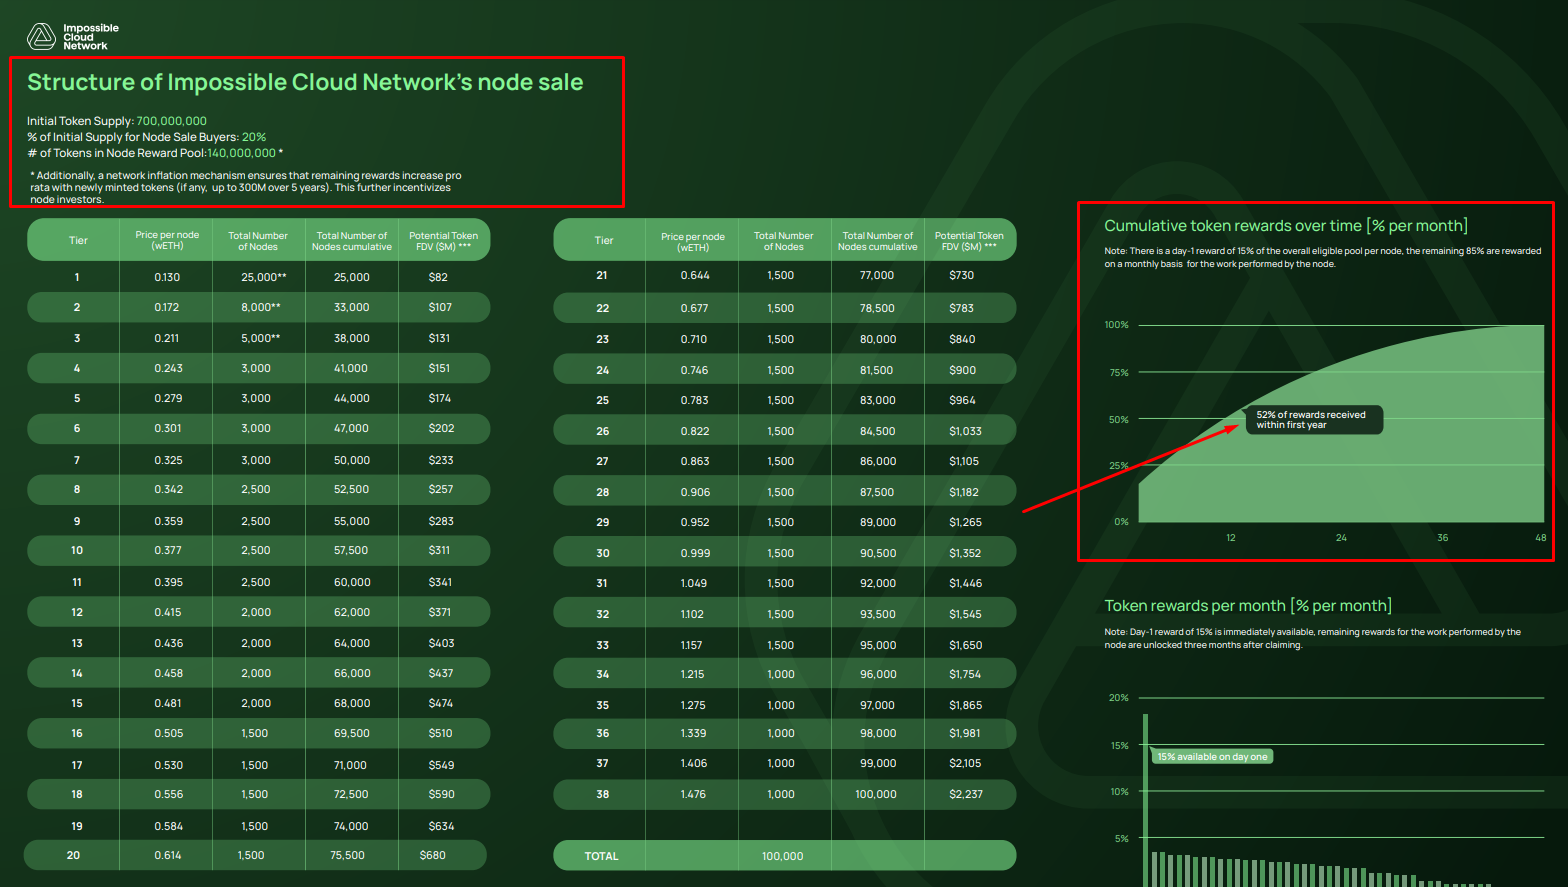Click cumulative value 52,500 in tier 8

(352, 489)
